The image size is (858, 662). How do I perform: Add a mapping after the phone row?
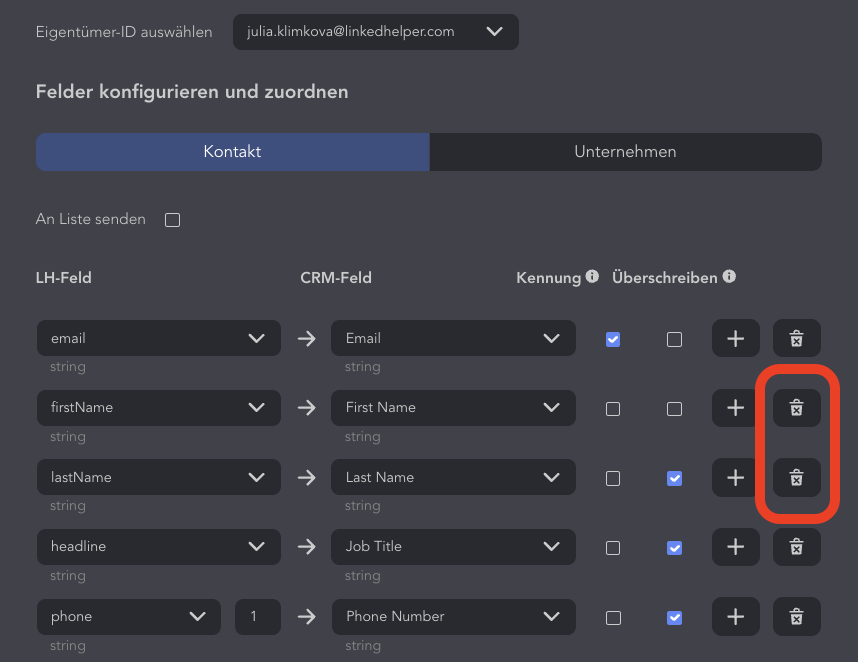[735, 617]
